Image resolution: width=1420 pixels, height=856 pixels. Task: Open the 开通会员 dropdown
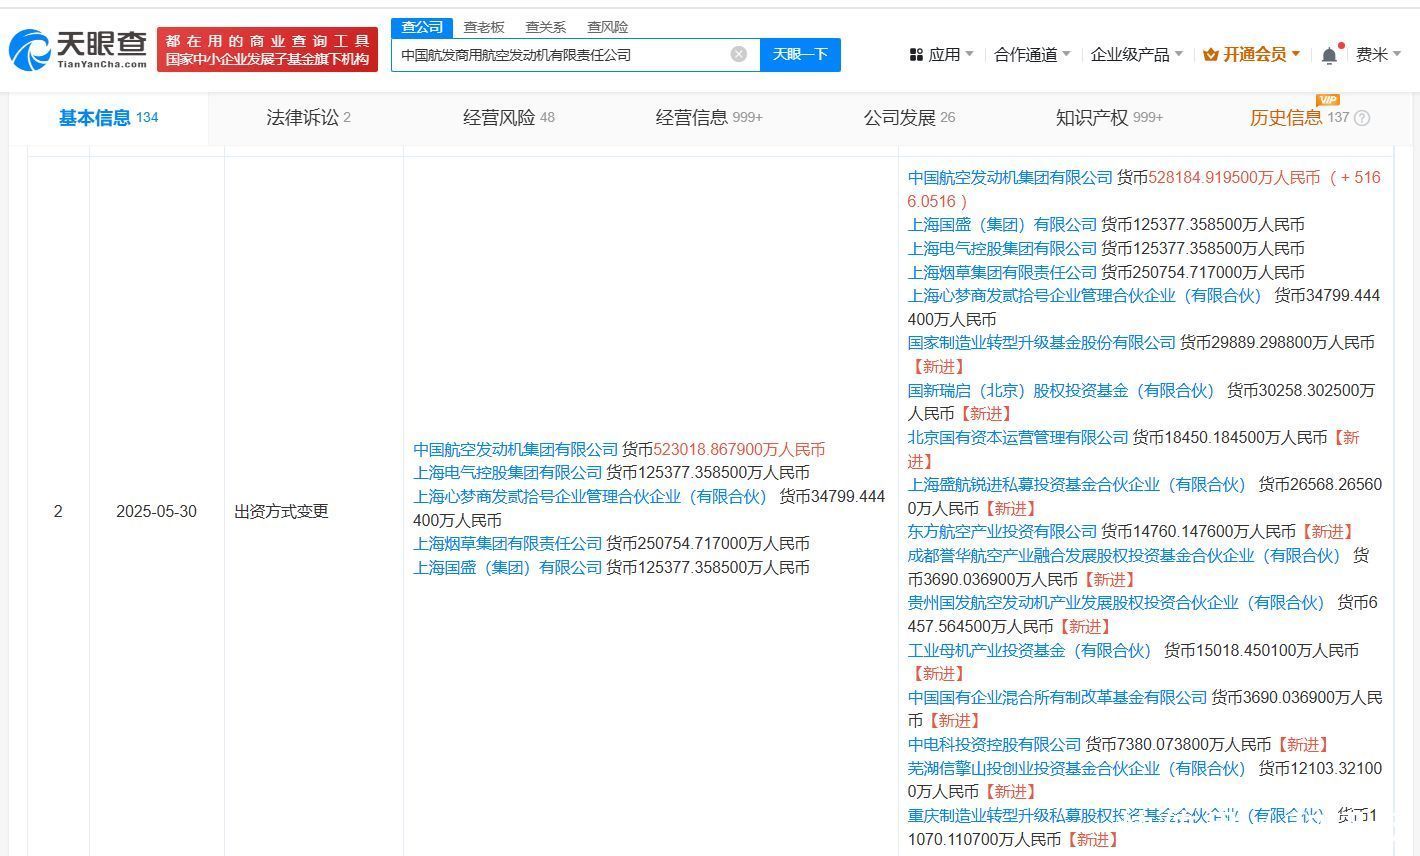[x=1251, y=55]
